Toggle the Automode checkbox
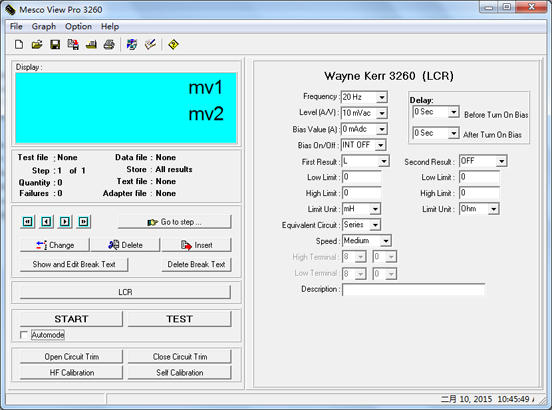Image resolution: width=552 pixels, height=410 pixels. pyautogui.click(x=24, y=335)
